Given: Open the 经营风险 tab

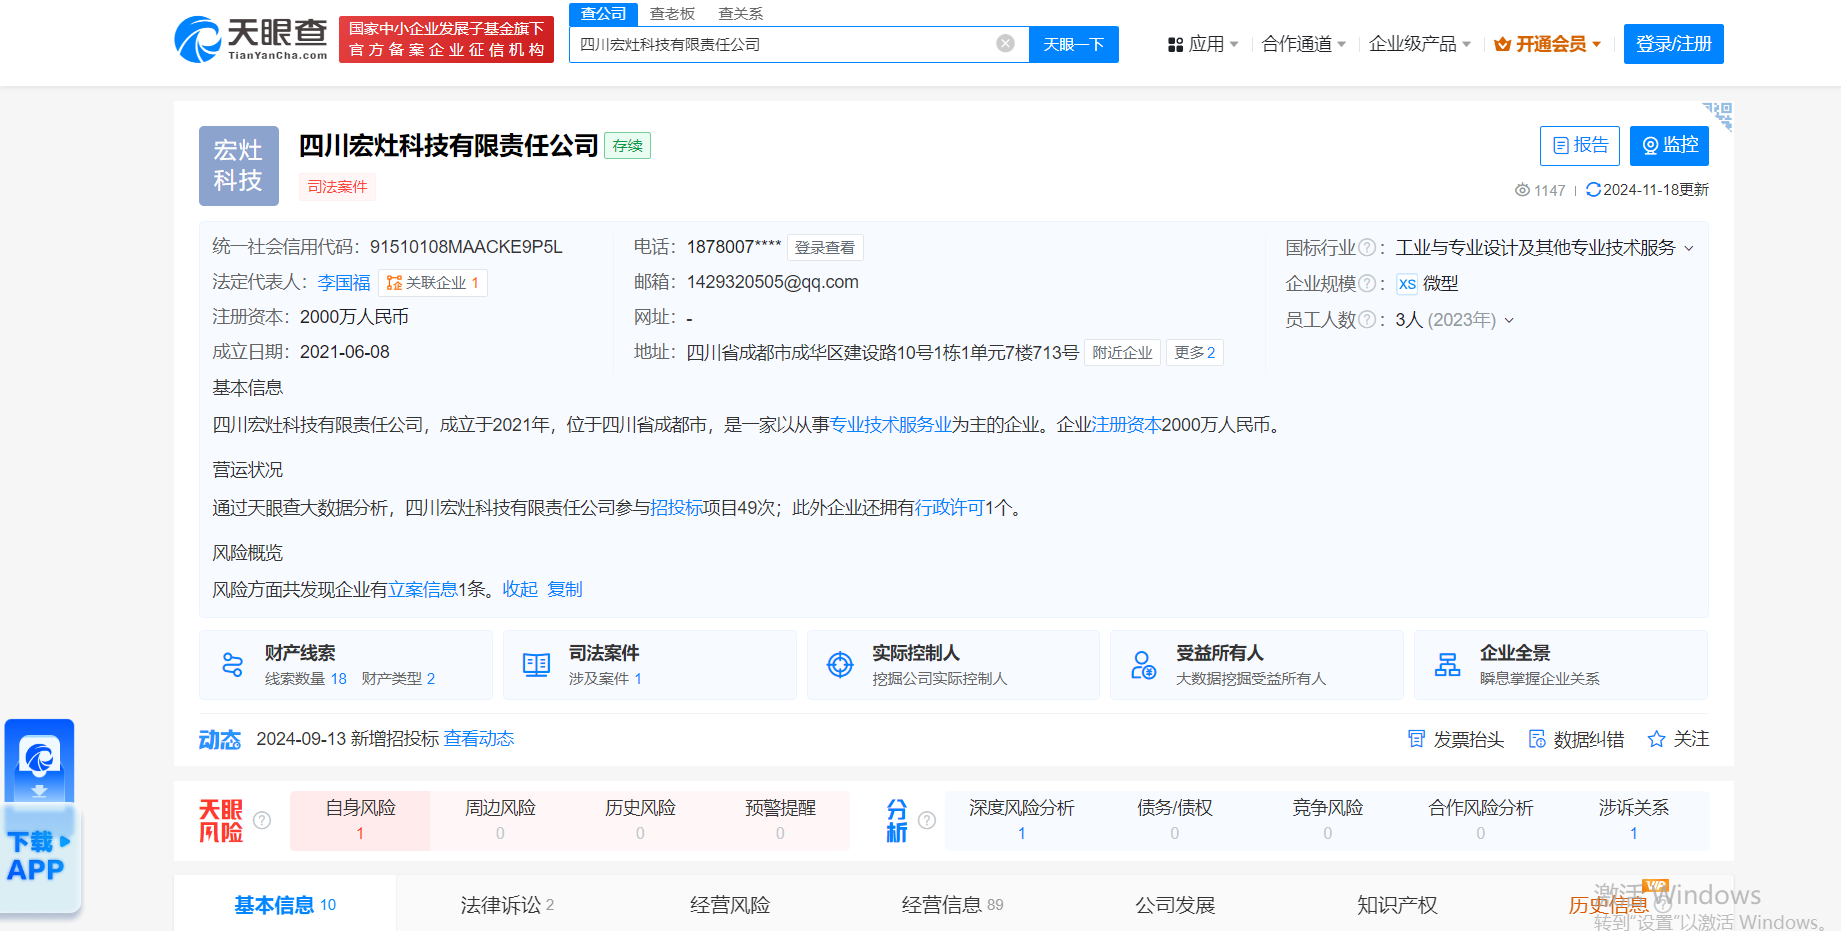Looking at the screenshot, I should pyautogui.click(x=730, y=905).
